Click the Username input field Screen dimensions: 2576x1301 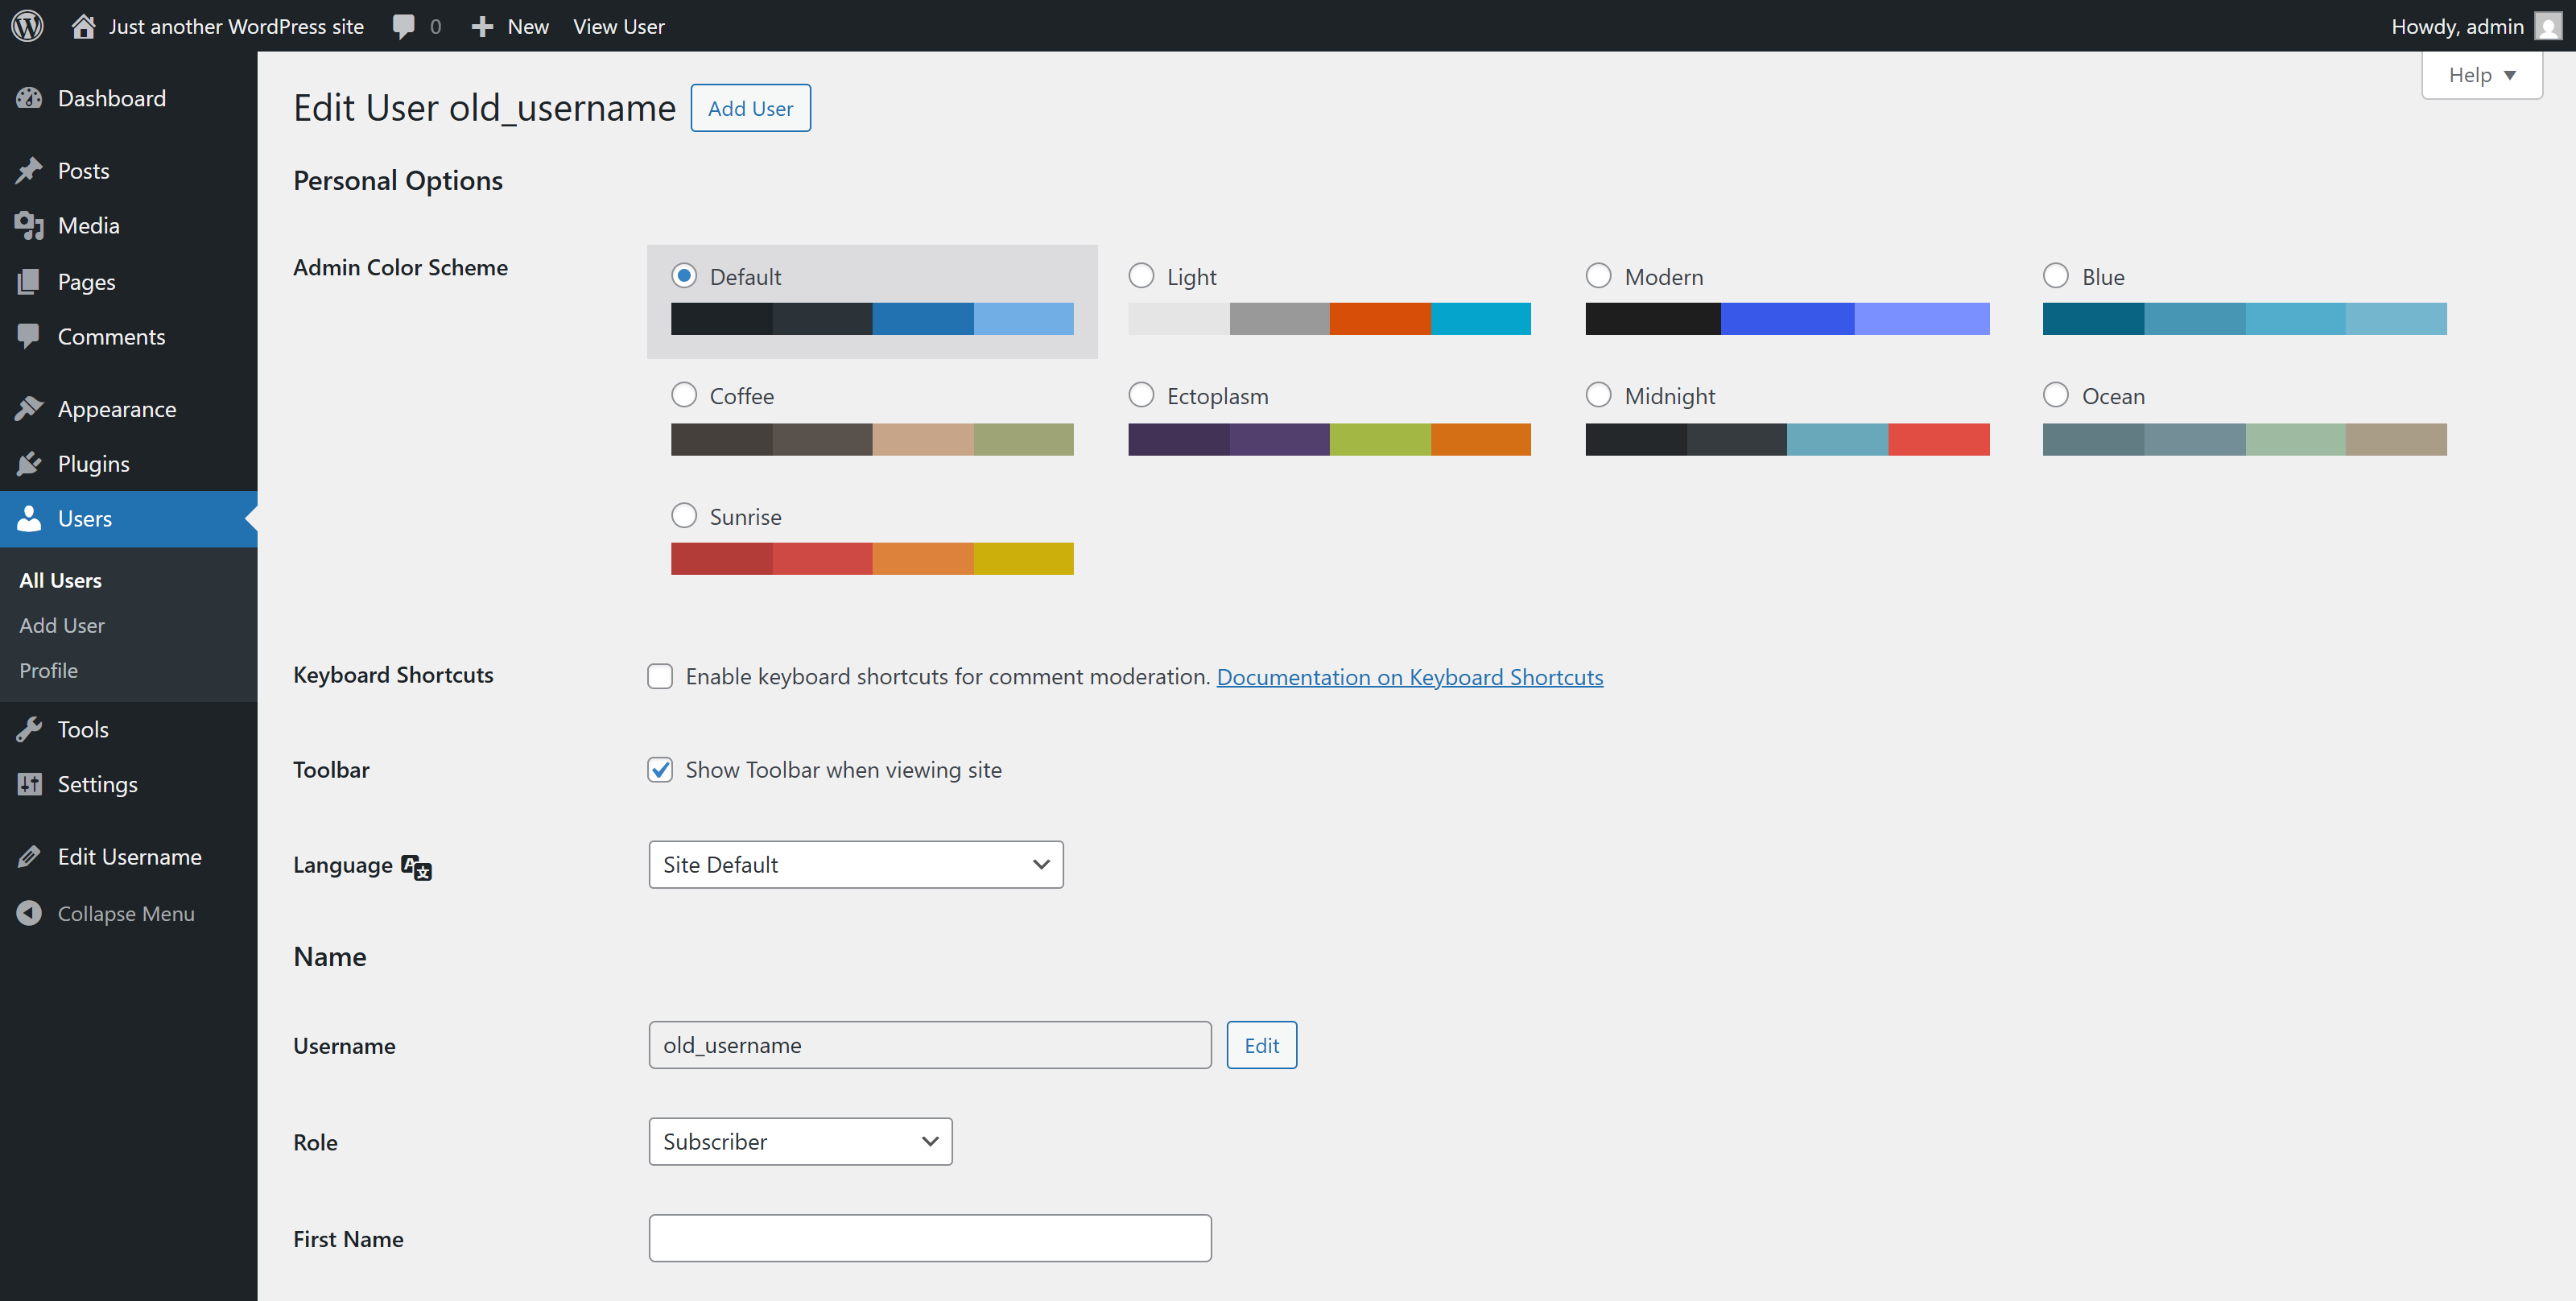pos(930,1045)
